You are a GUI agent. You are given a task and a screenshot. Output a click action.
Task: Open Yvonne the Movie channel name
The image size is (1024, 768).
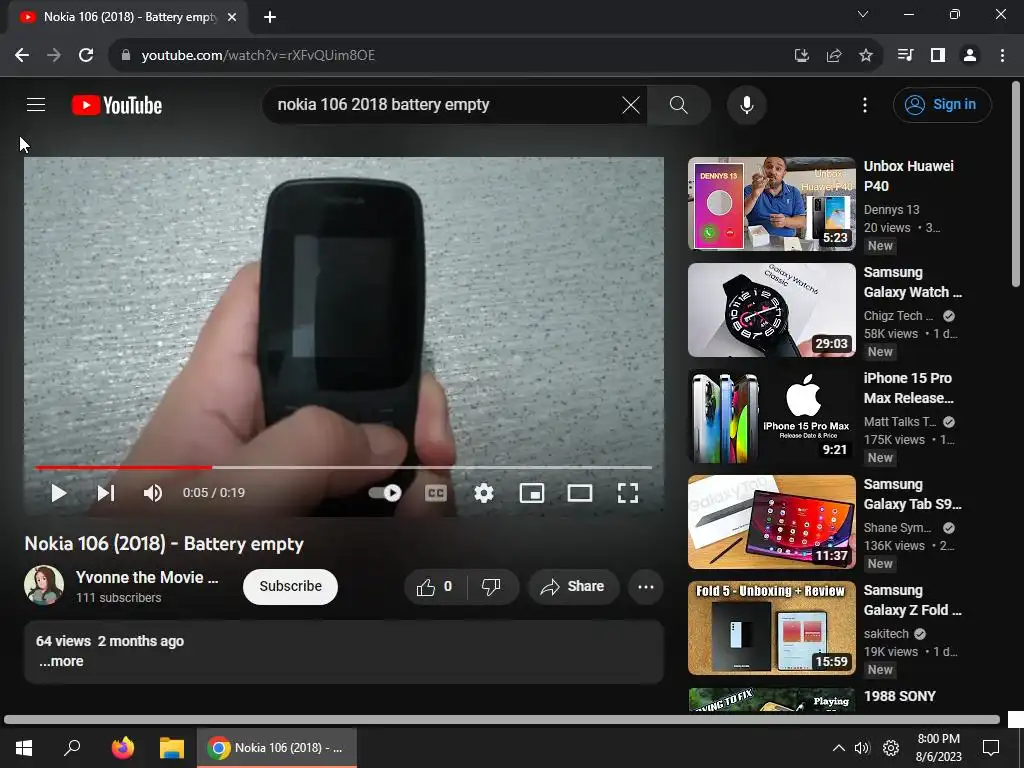pyautogui.click(x=147, y=577)
